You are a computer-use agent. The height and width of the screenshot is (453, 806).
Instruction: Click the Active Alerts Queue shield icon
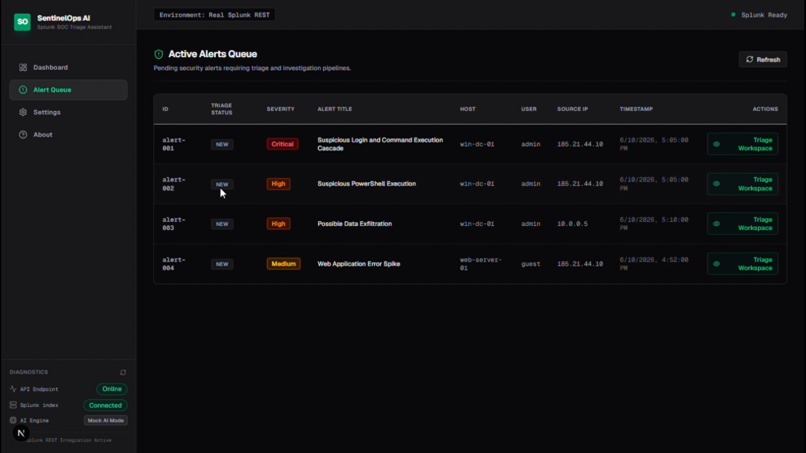159,54
